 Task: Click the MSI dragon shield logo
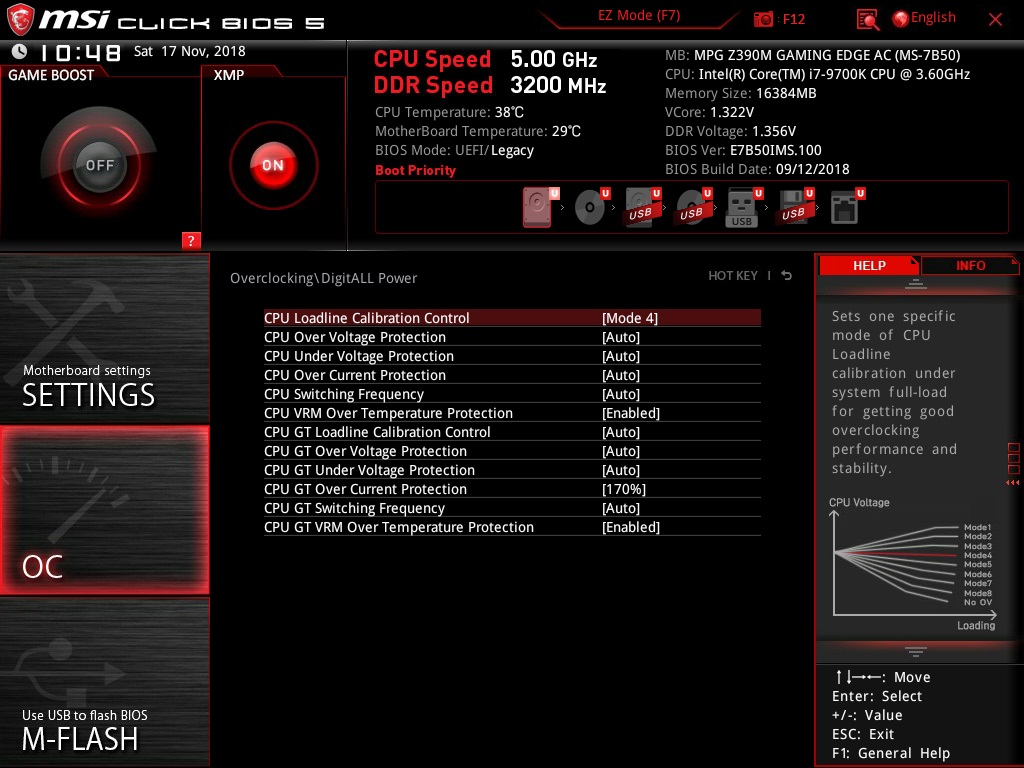pyautogui.click(x=20, y=20)
